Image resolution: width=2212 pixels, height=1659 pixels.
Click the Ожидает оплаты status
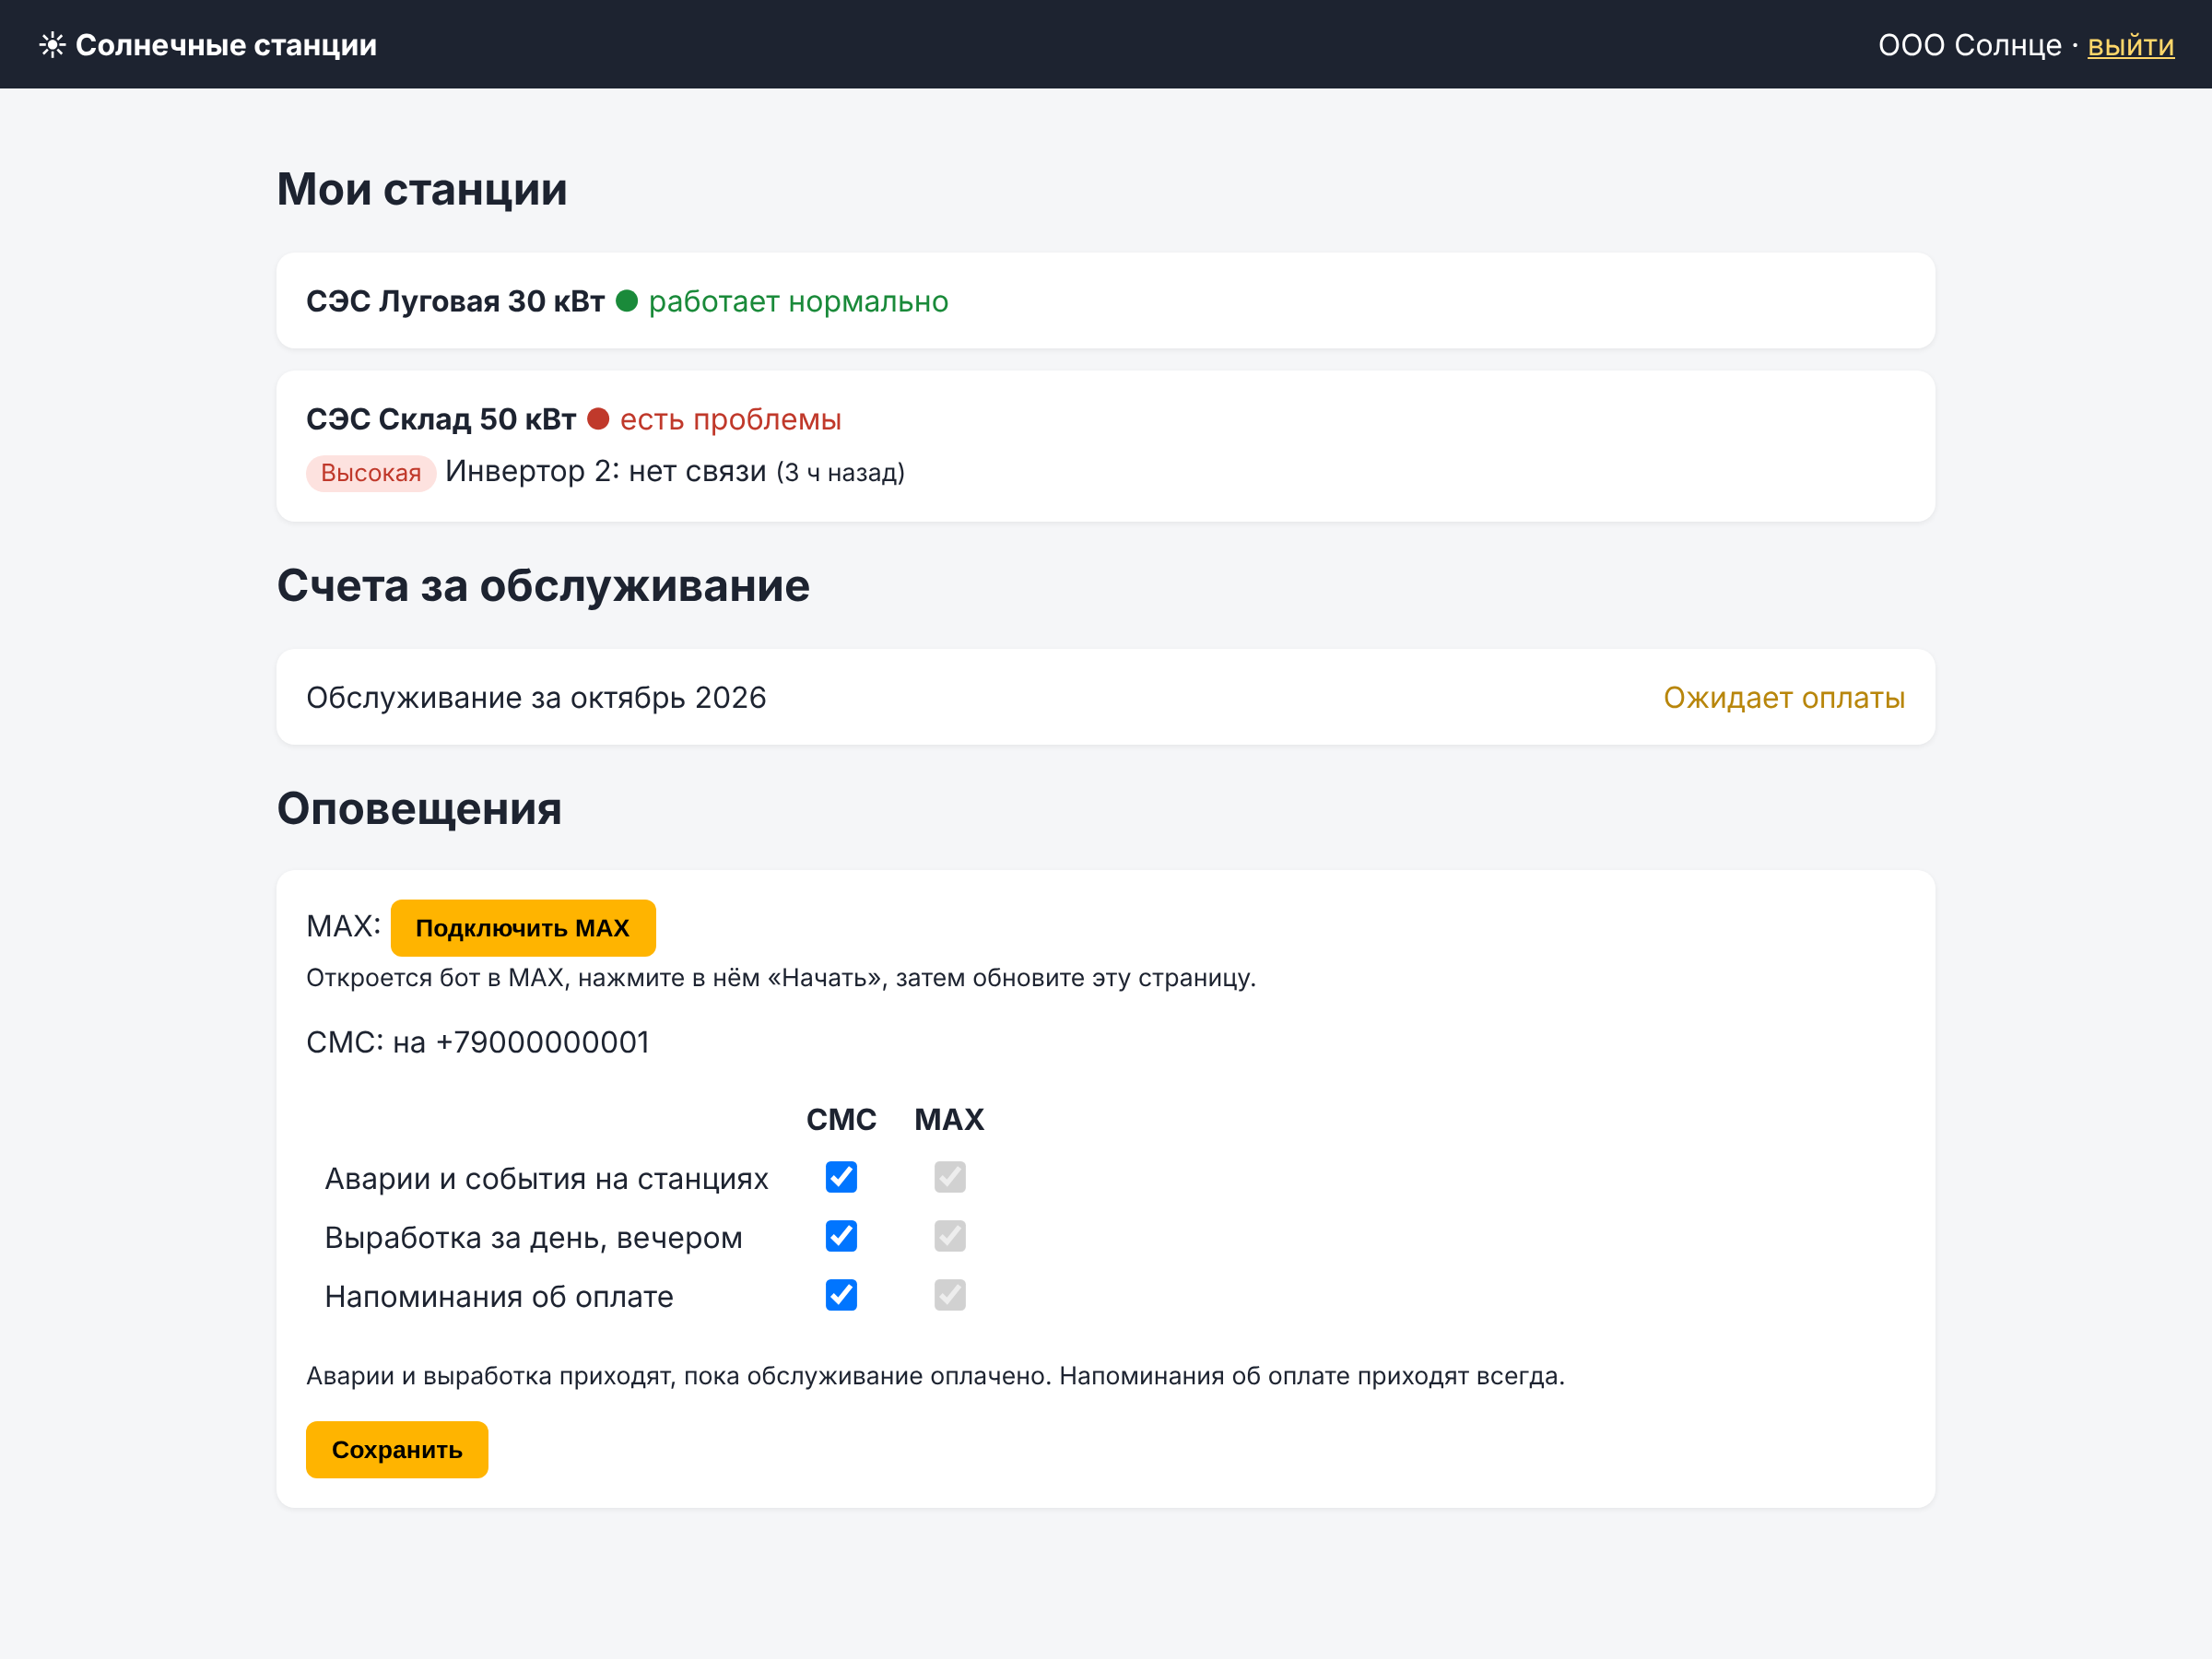1784,697
